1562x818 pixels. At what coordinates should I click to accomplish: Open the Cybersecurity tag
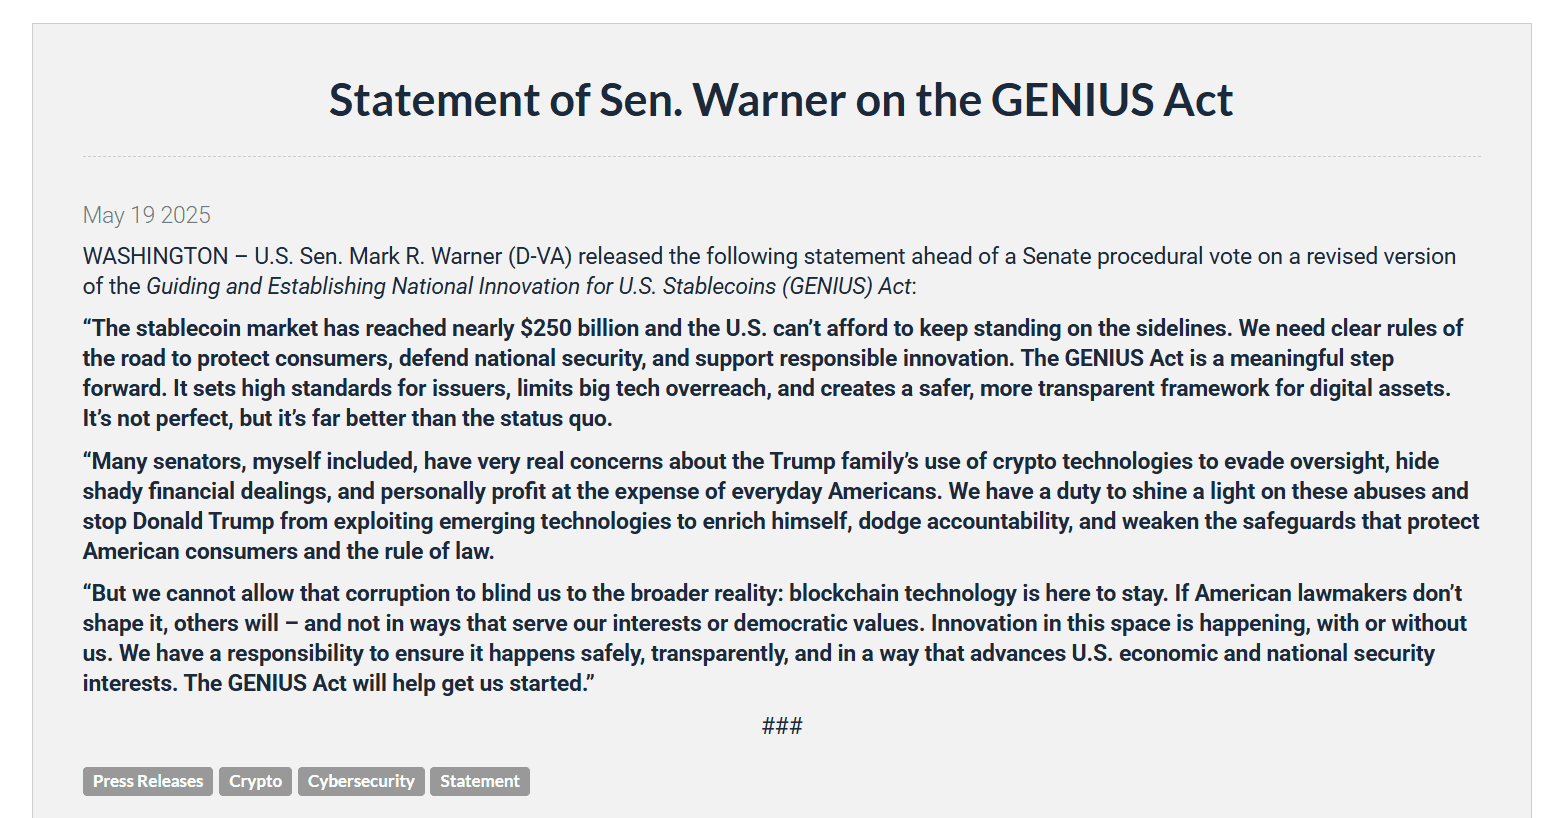361,781
